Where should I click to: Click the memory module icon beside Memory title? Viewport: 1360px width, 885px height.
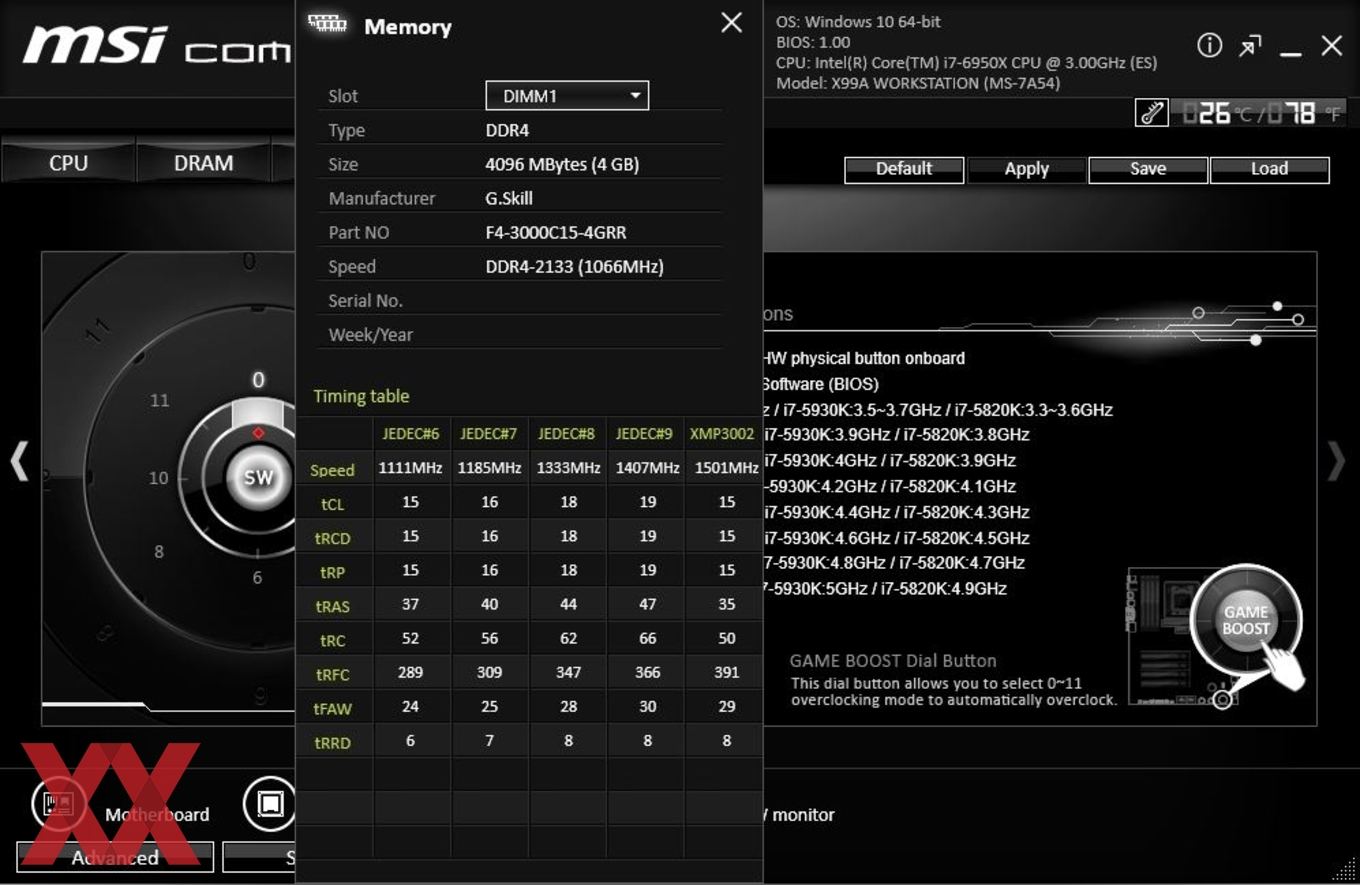pos(328,24)
